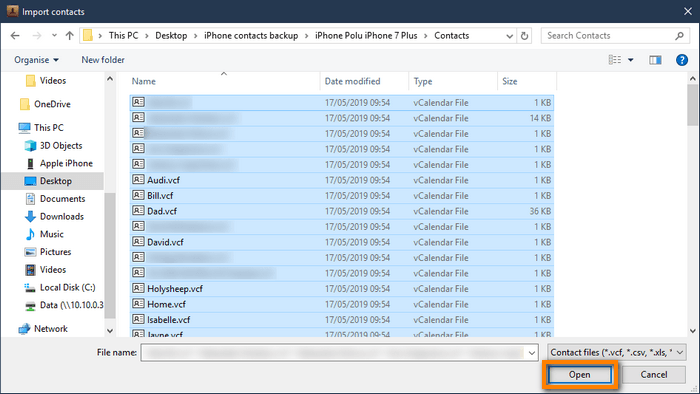Select Apple iPhone device
This screenshot has height=394, width=700.
click(59, 163)
